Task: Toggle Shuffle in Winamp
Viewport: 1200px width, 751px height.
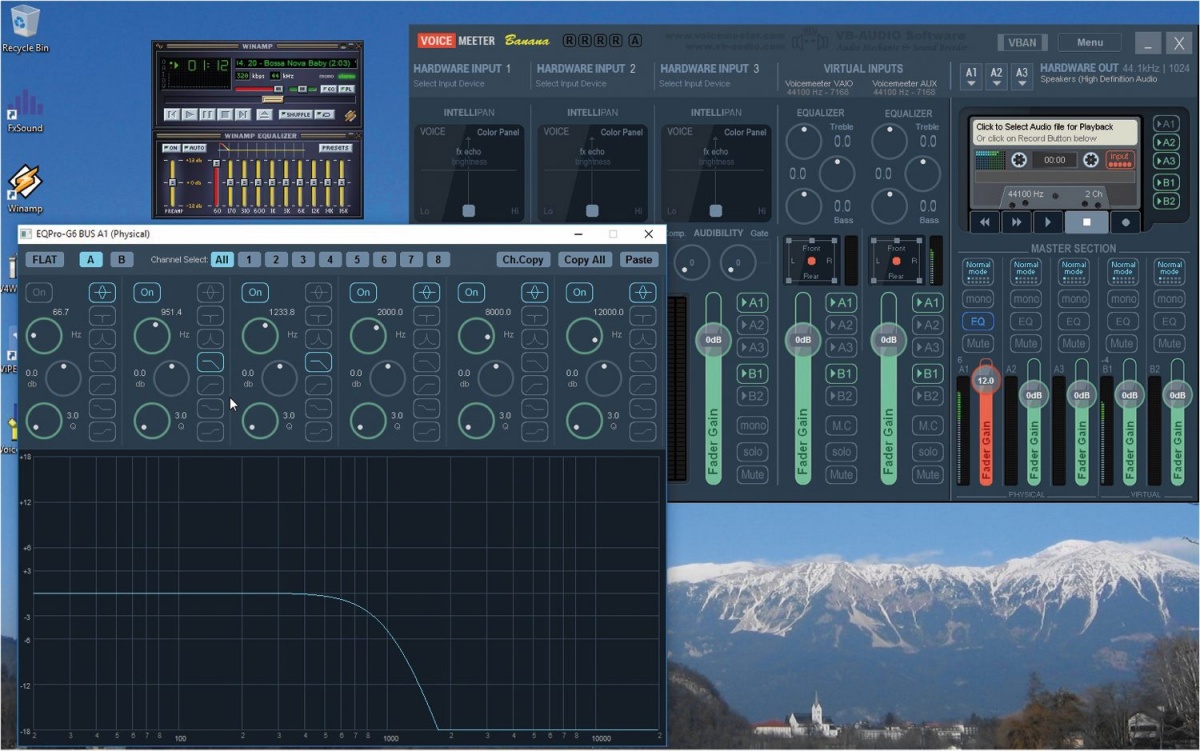Action: [295, 115]
